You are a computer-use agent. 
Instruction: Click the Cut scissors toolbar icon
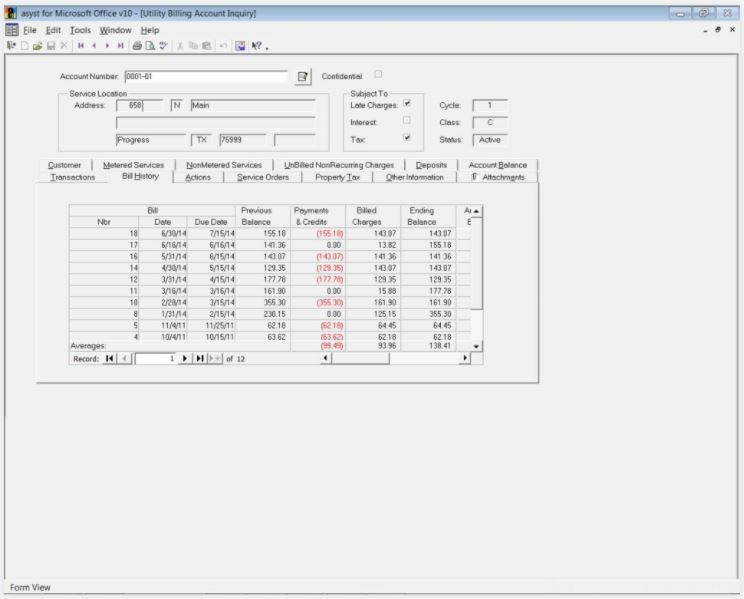[x=180, y=46]
